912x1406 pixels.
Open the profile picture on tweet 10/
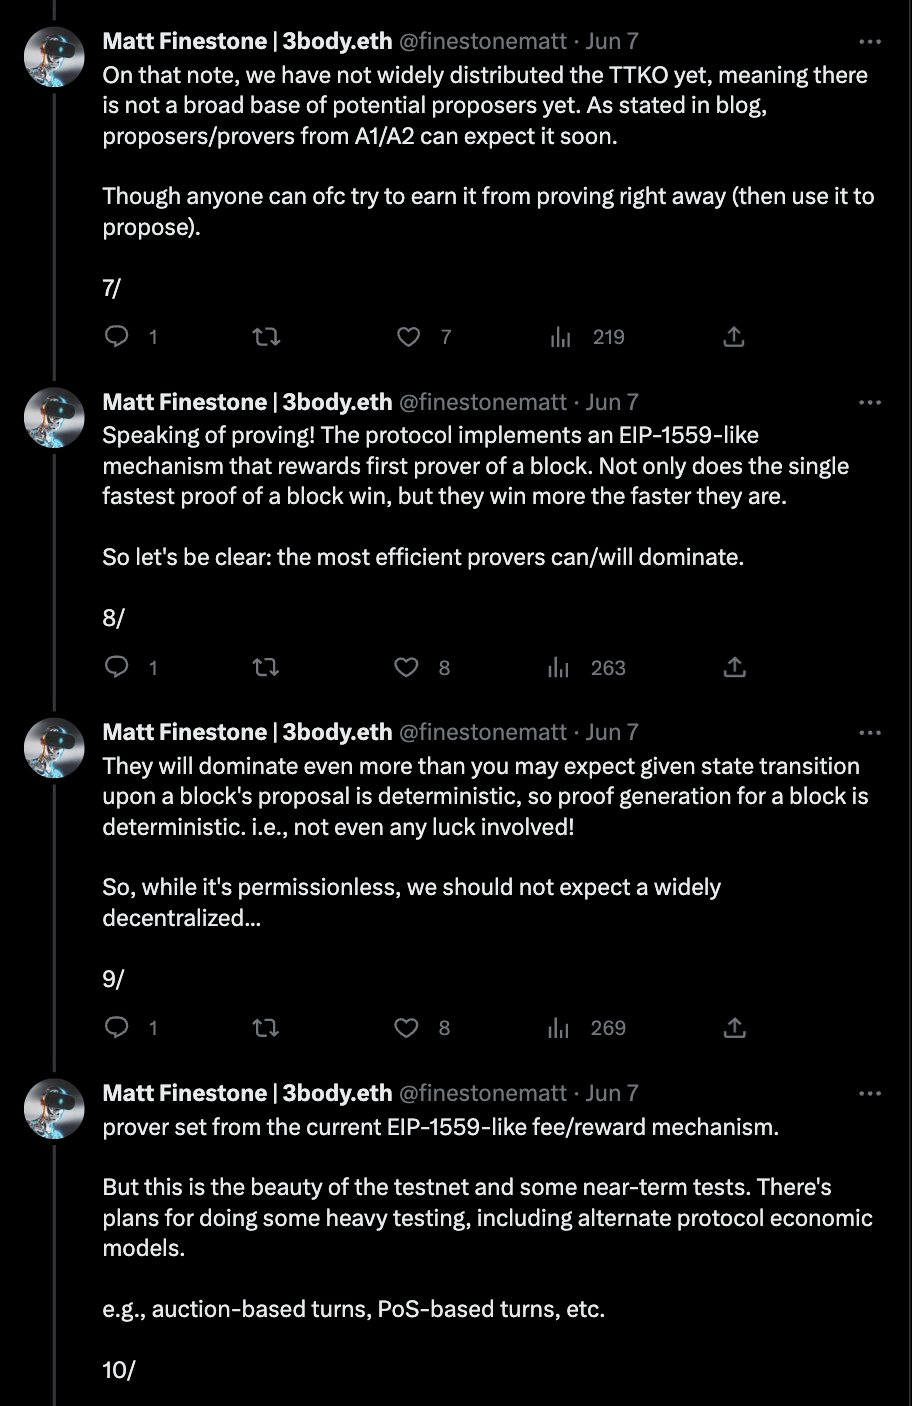(54, 1108)
